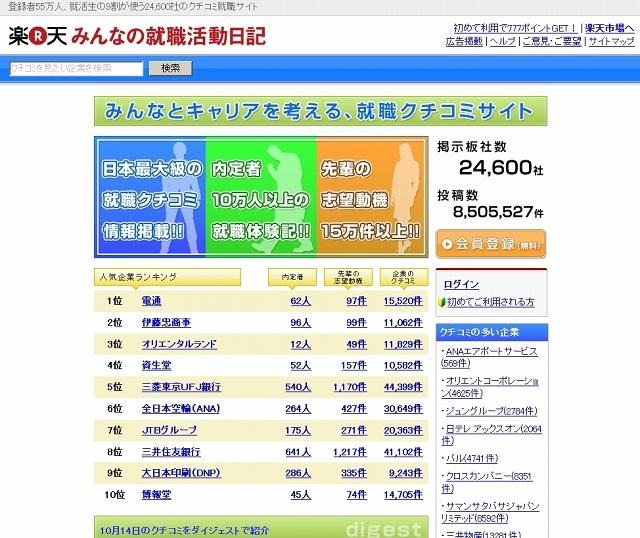Viewport: 640px width, 538px height.
Task: Click 11,829件 for オリエンタルランド
Action: tap(403, 344)
